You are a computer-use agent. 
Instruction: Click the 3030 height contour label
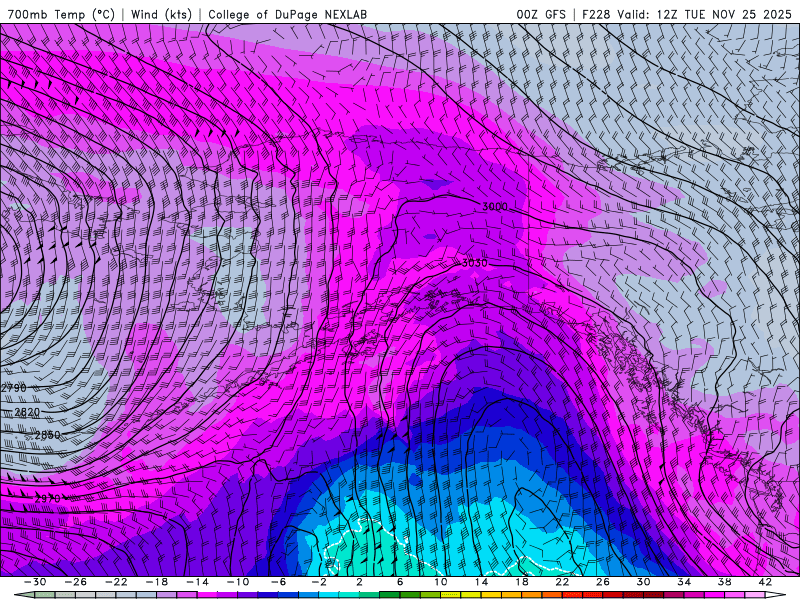coord(474,263)
